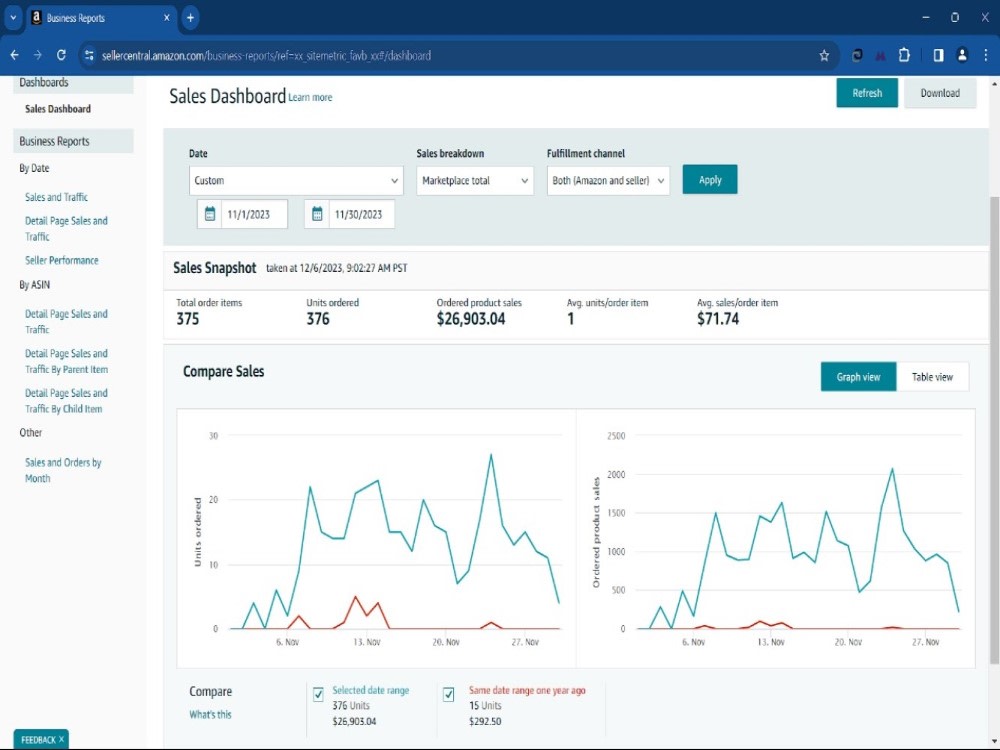This screenshot has height=750, width=1000.
Task: Click the Units ordered value 376
Action: coord(318,319)
